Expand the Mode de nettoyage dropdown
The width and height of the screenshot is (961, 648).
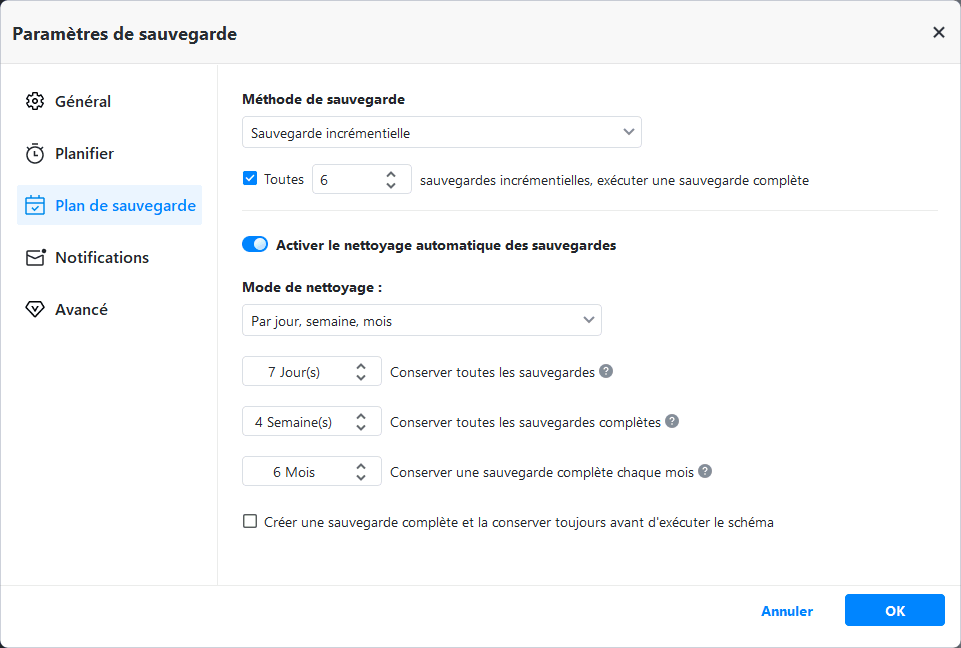pyautogui.click(x=421, y=320)
